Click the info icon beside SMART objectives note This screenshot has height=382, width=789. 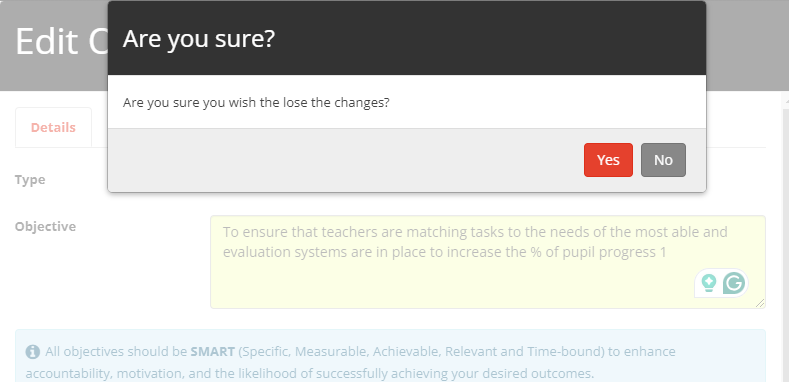point(33,351)
